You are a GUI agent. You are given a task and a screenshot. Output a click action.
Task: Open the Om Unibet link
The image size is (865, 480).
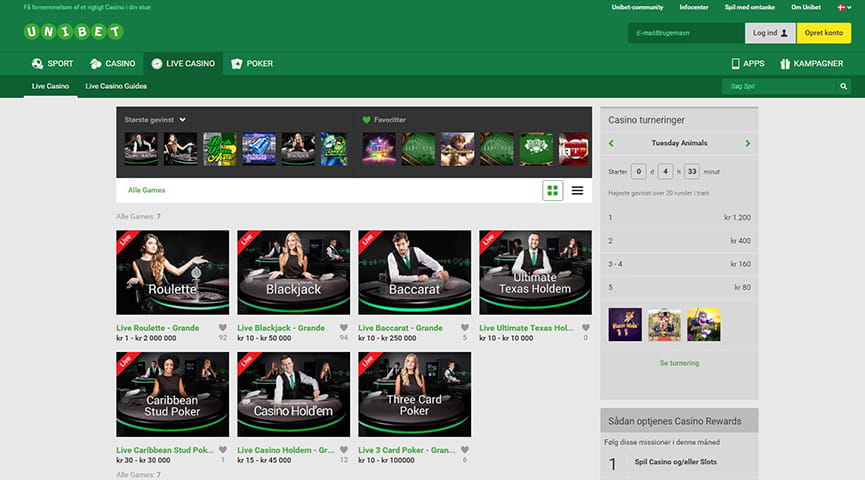click(x=805, y=7)
